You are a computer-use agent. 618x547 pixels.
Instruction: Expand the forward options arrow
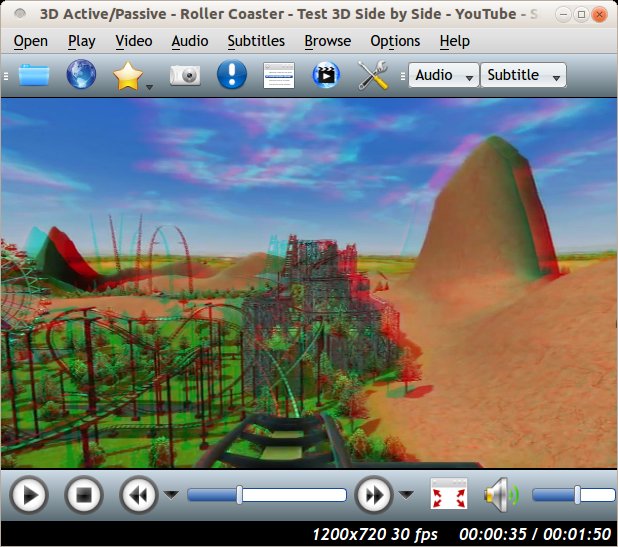pyautogui.click(x=406, y=494)
